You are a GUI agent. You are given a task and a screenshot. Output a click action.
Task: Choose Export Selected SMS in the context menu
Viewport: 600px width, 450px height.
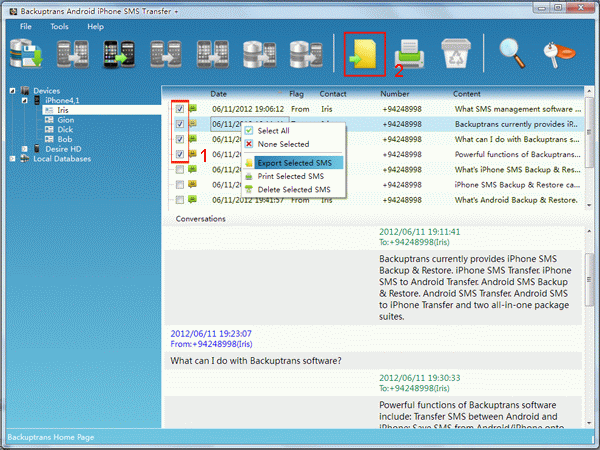294,163
